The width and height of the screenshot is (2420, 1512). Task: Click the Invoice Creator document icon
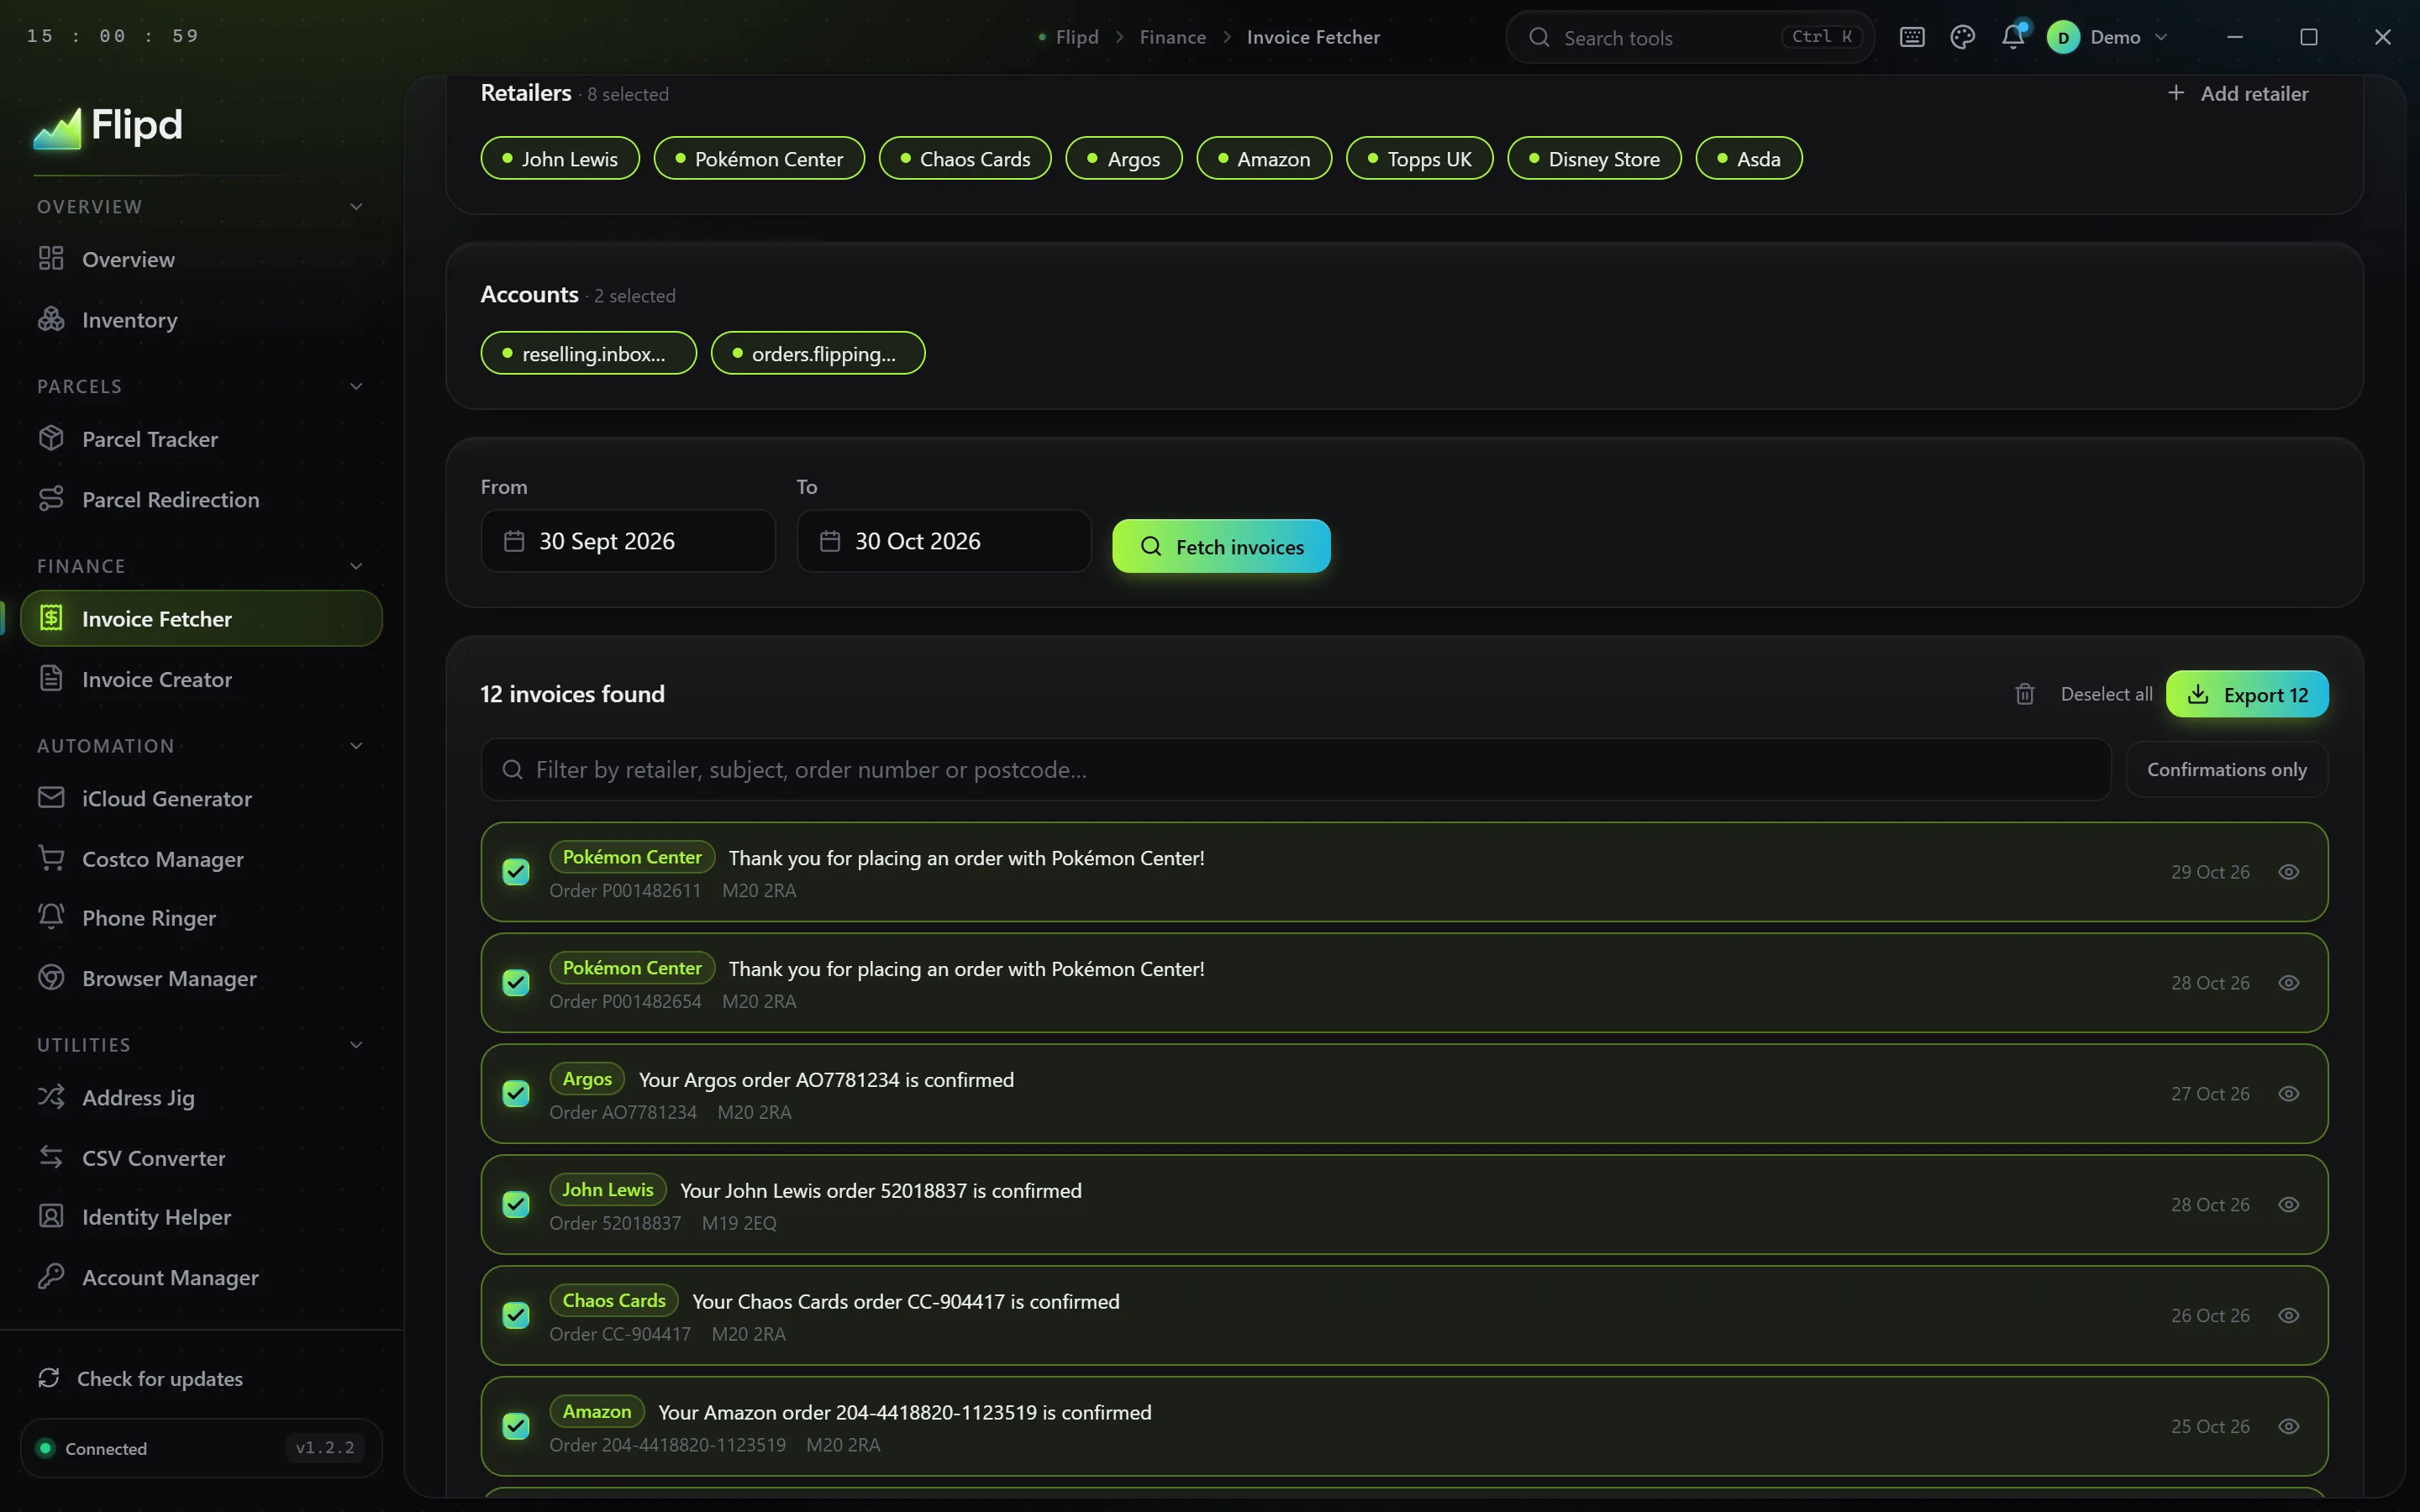pyautogui.click(x=51, y=678)
